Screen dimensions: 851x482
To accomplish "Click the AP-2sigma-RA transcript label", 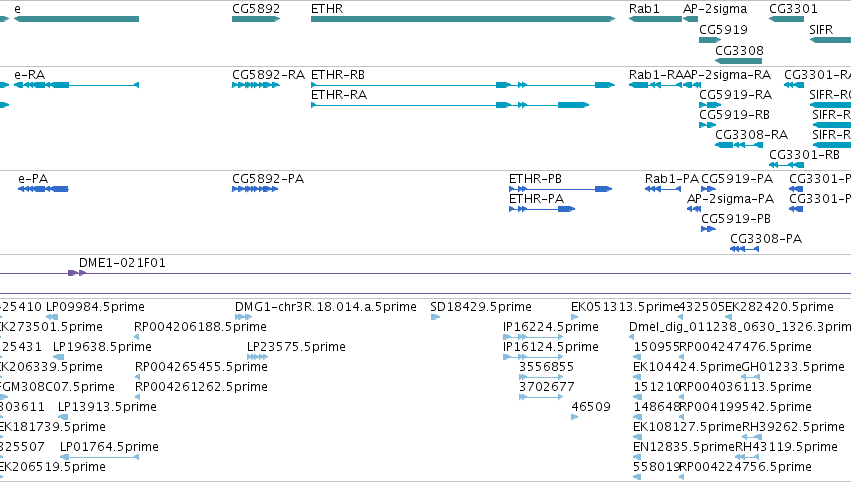I will pos(727,74).
